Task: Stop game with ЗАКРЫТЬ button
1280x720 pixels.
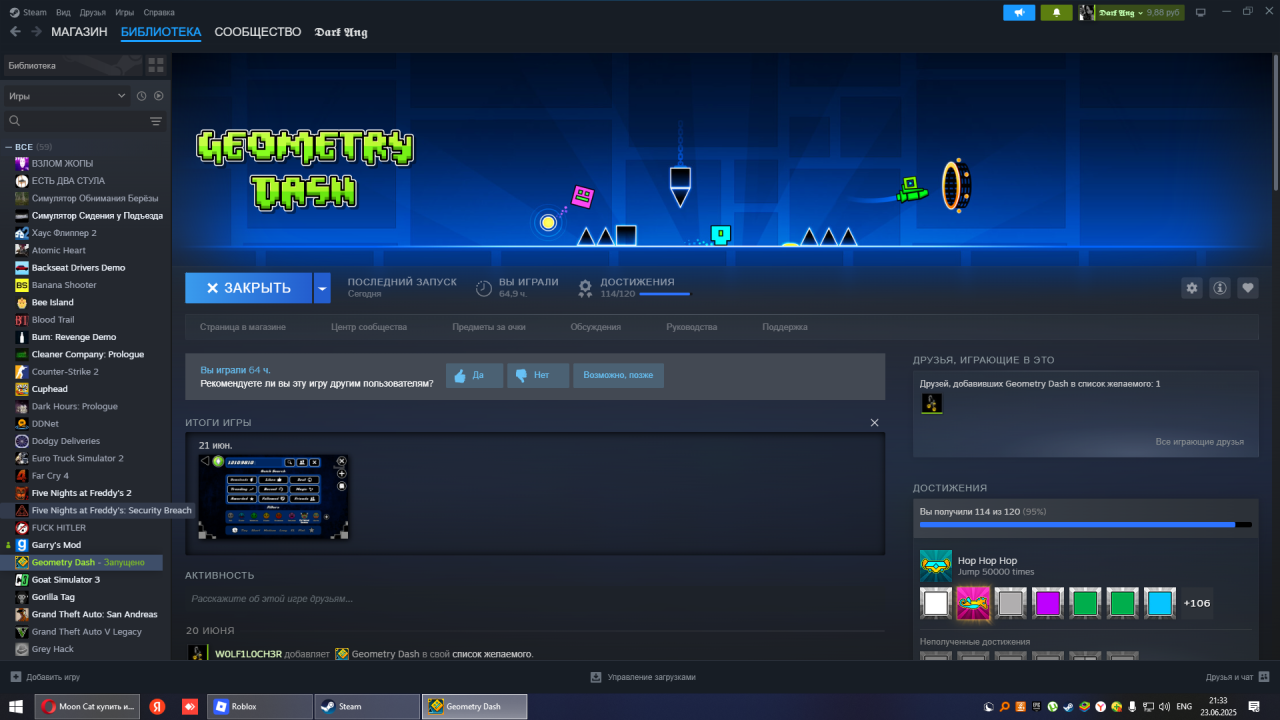Action: 249,288
